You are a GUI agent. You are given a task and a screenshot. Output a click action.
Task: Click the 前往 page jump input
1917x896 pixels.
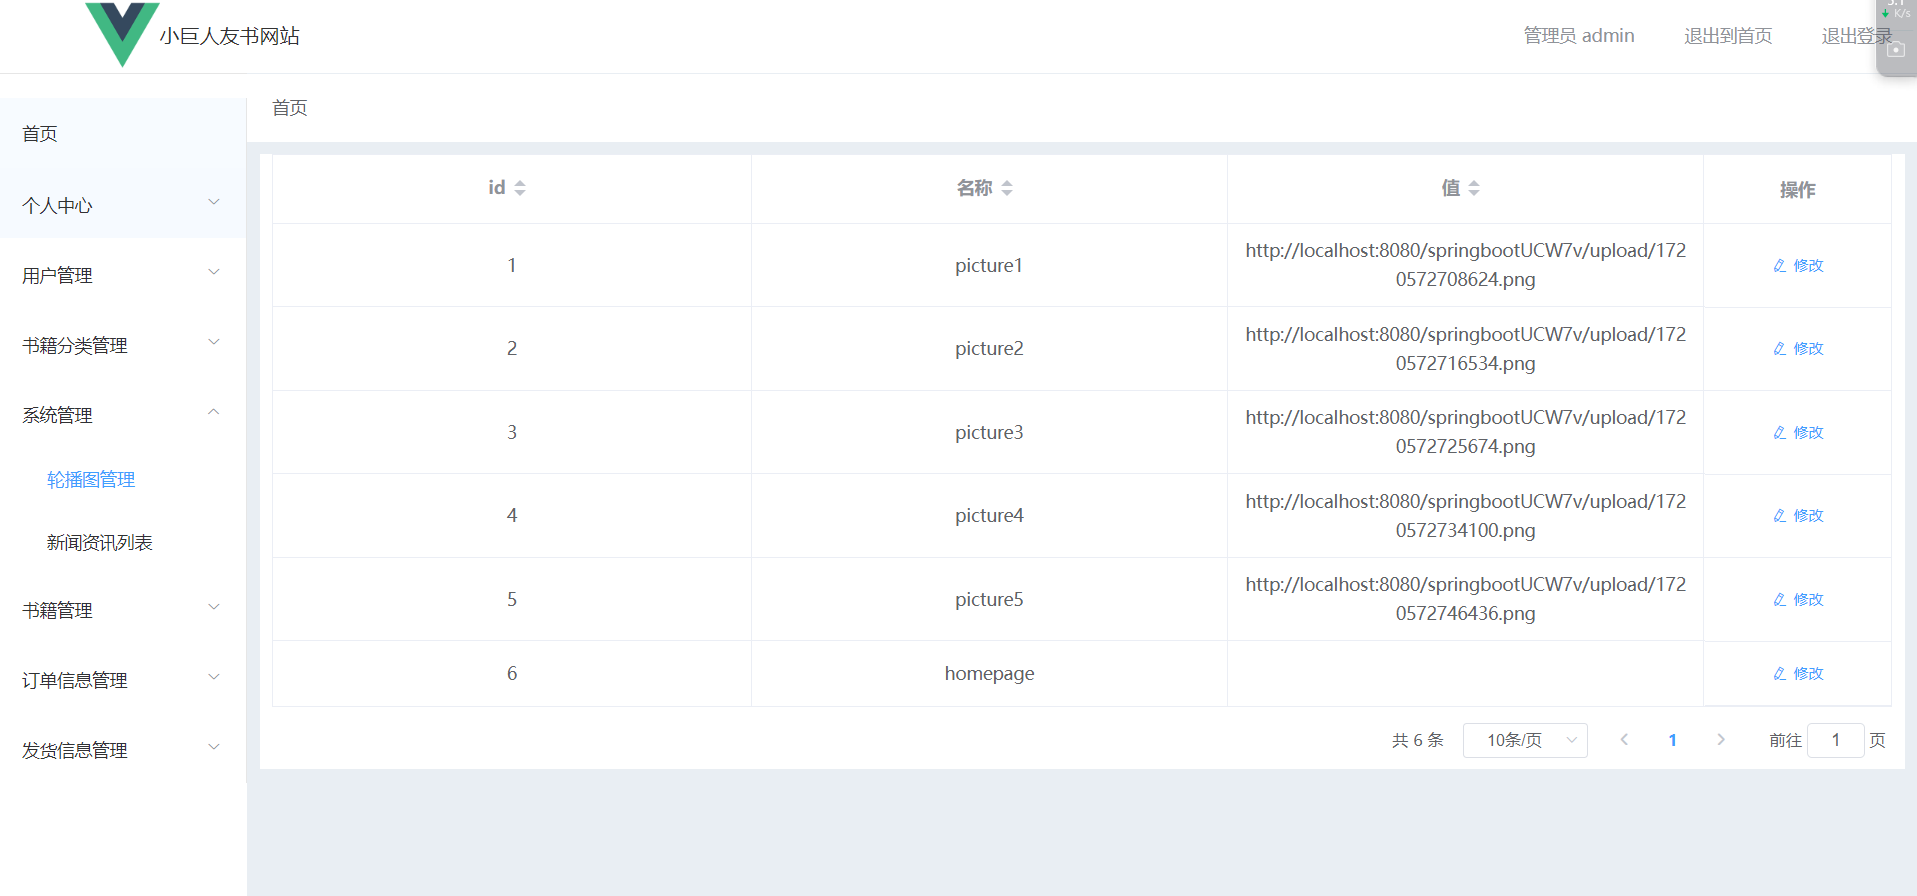point(1836,740)
